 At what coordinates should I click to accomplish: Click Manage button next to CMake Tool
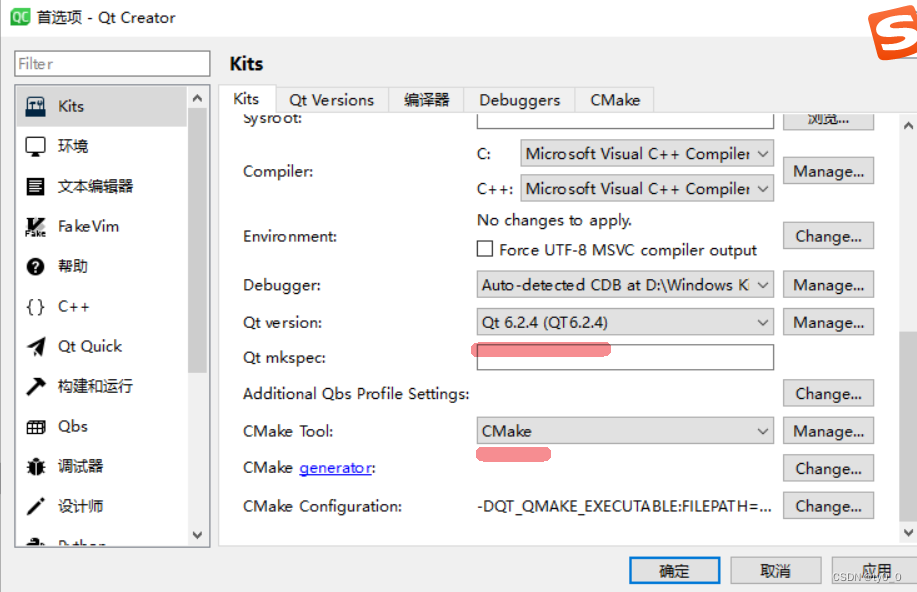pyautogui.click(x=828, y=431)
